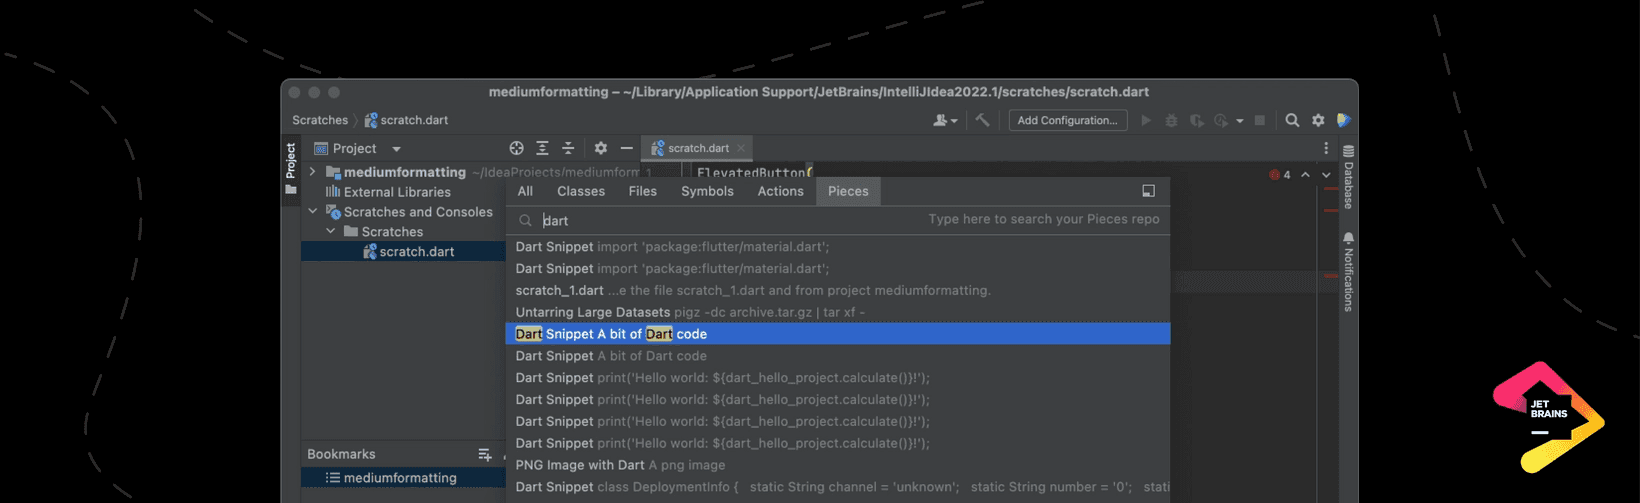Click the Bookmarks panel header
Screen dimensions: 1640x503
point(341,454)
